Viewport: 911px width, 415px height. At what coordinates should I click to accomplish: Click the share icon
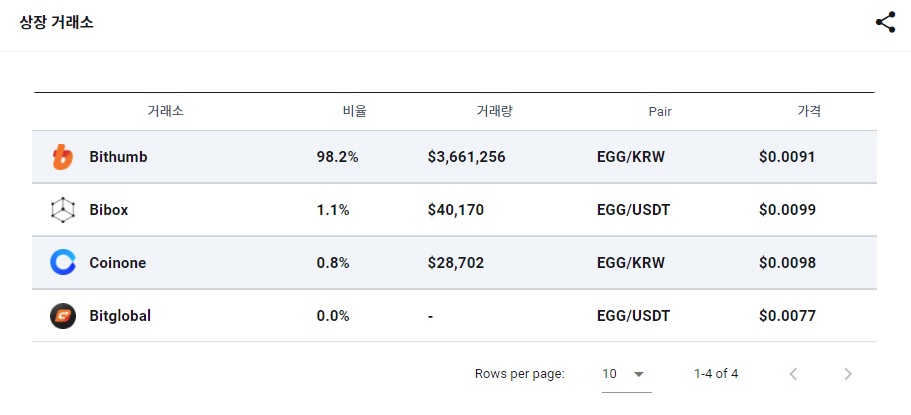tap(885, 23)
